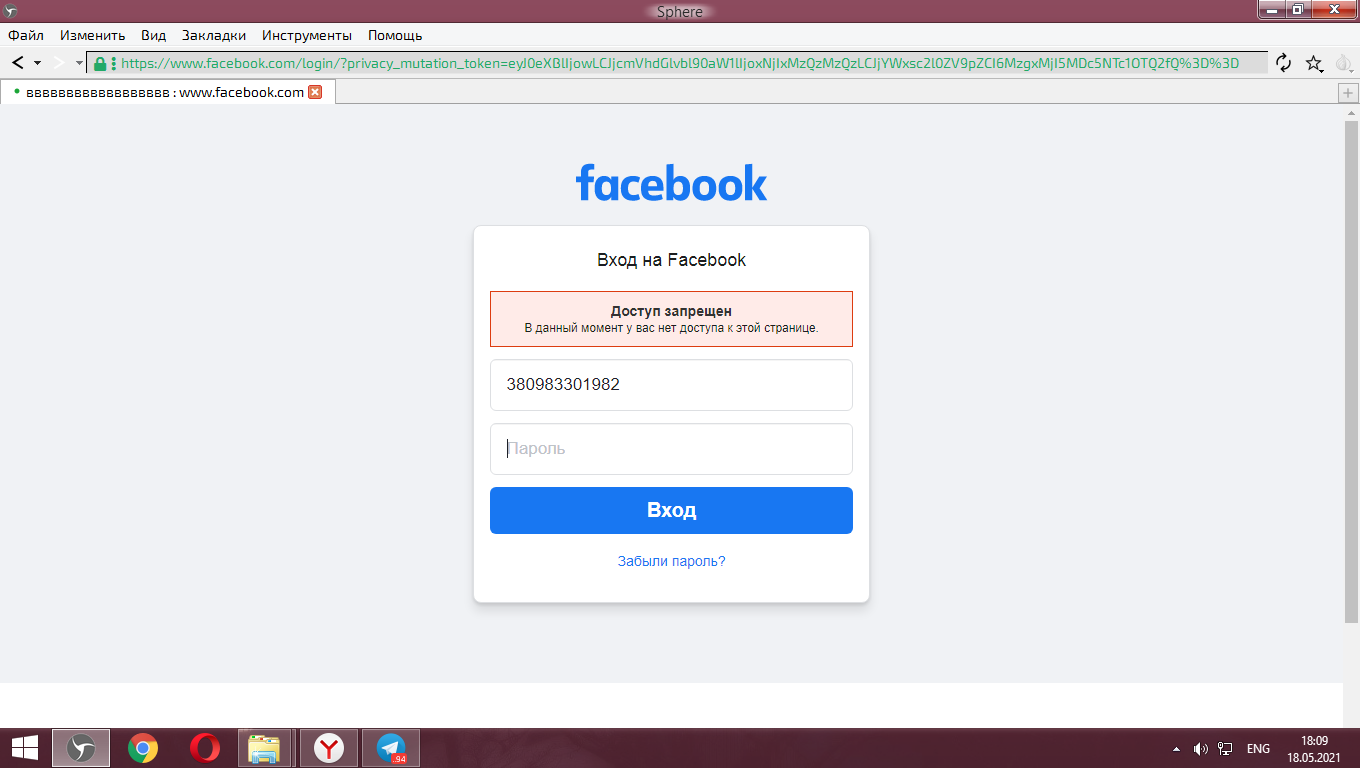Focus the Пароль password field

click(671, 449)
